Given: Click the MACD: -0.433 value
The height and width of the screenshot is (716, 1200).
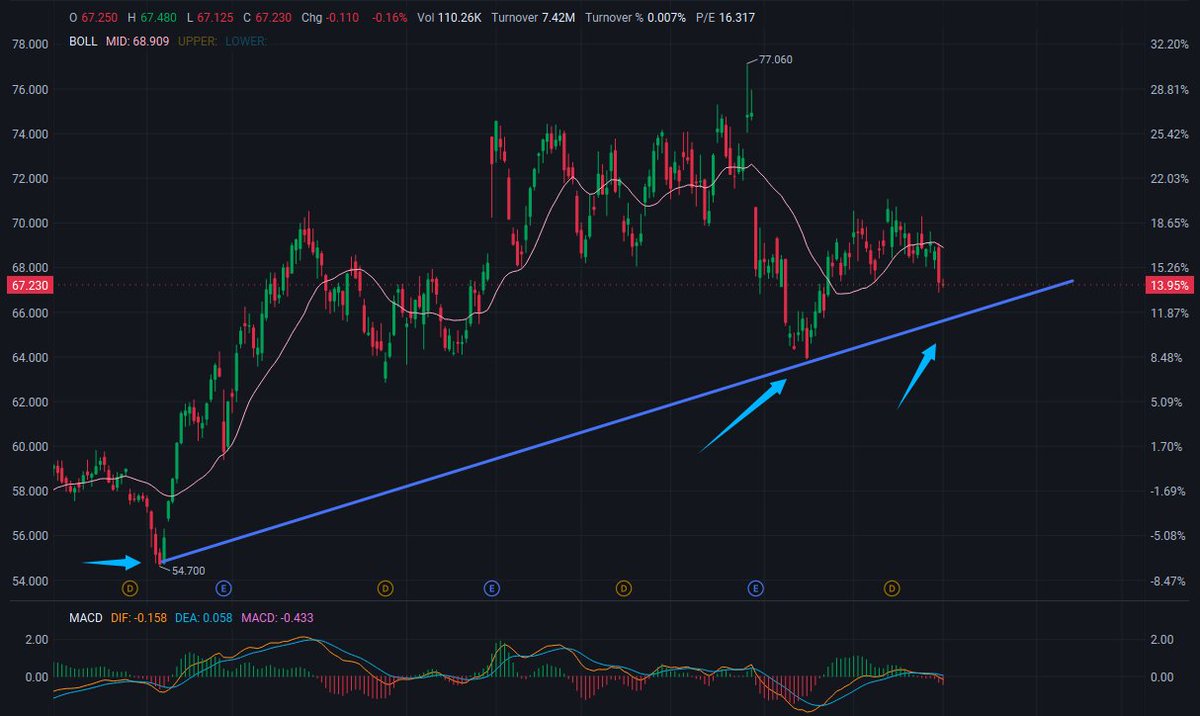Looking at the screenshot, I should [x=279, y=618].
